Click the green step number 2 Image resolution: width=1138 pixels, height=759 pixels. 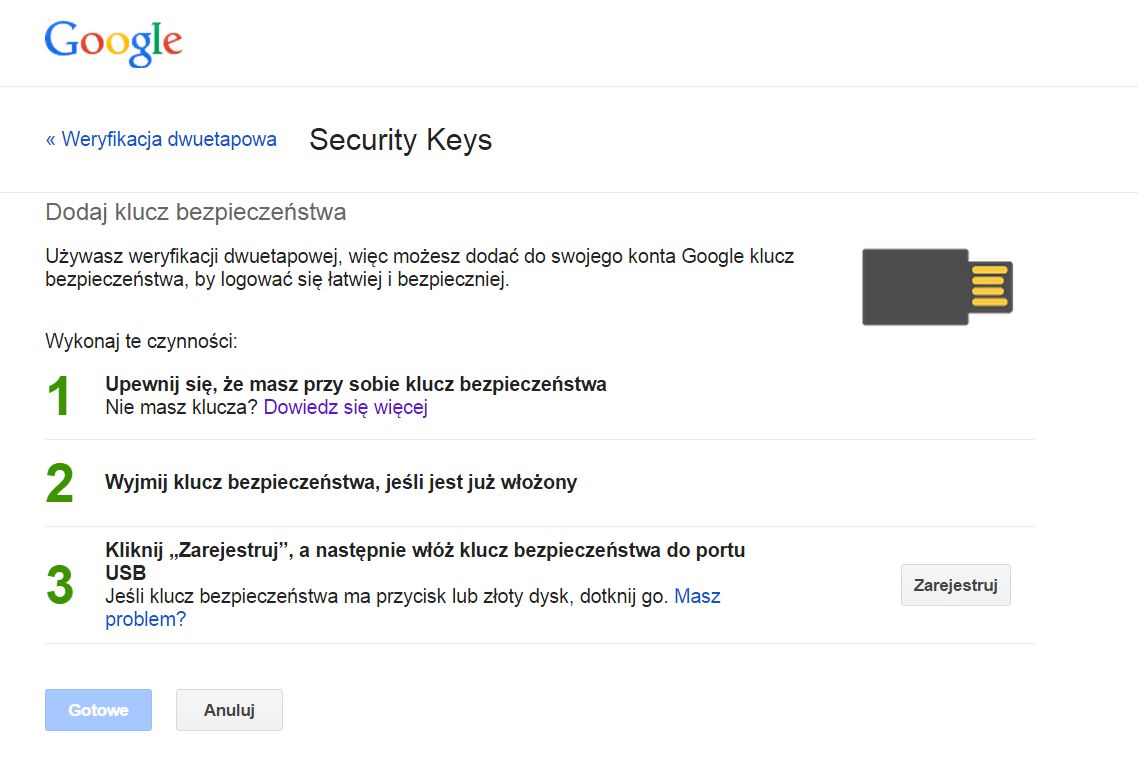pos(60,484)
